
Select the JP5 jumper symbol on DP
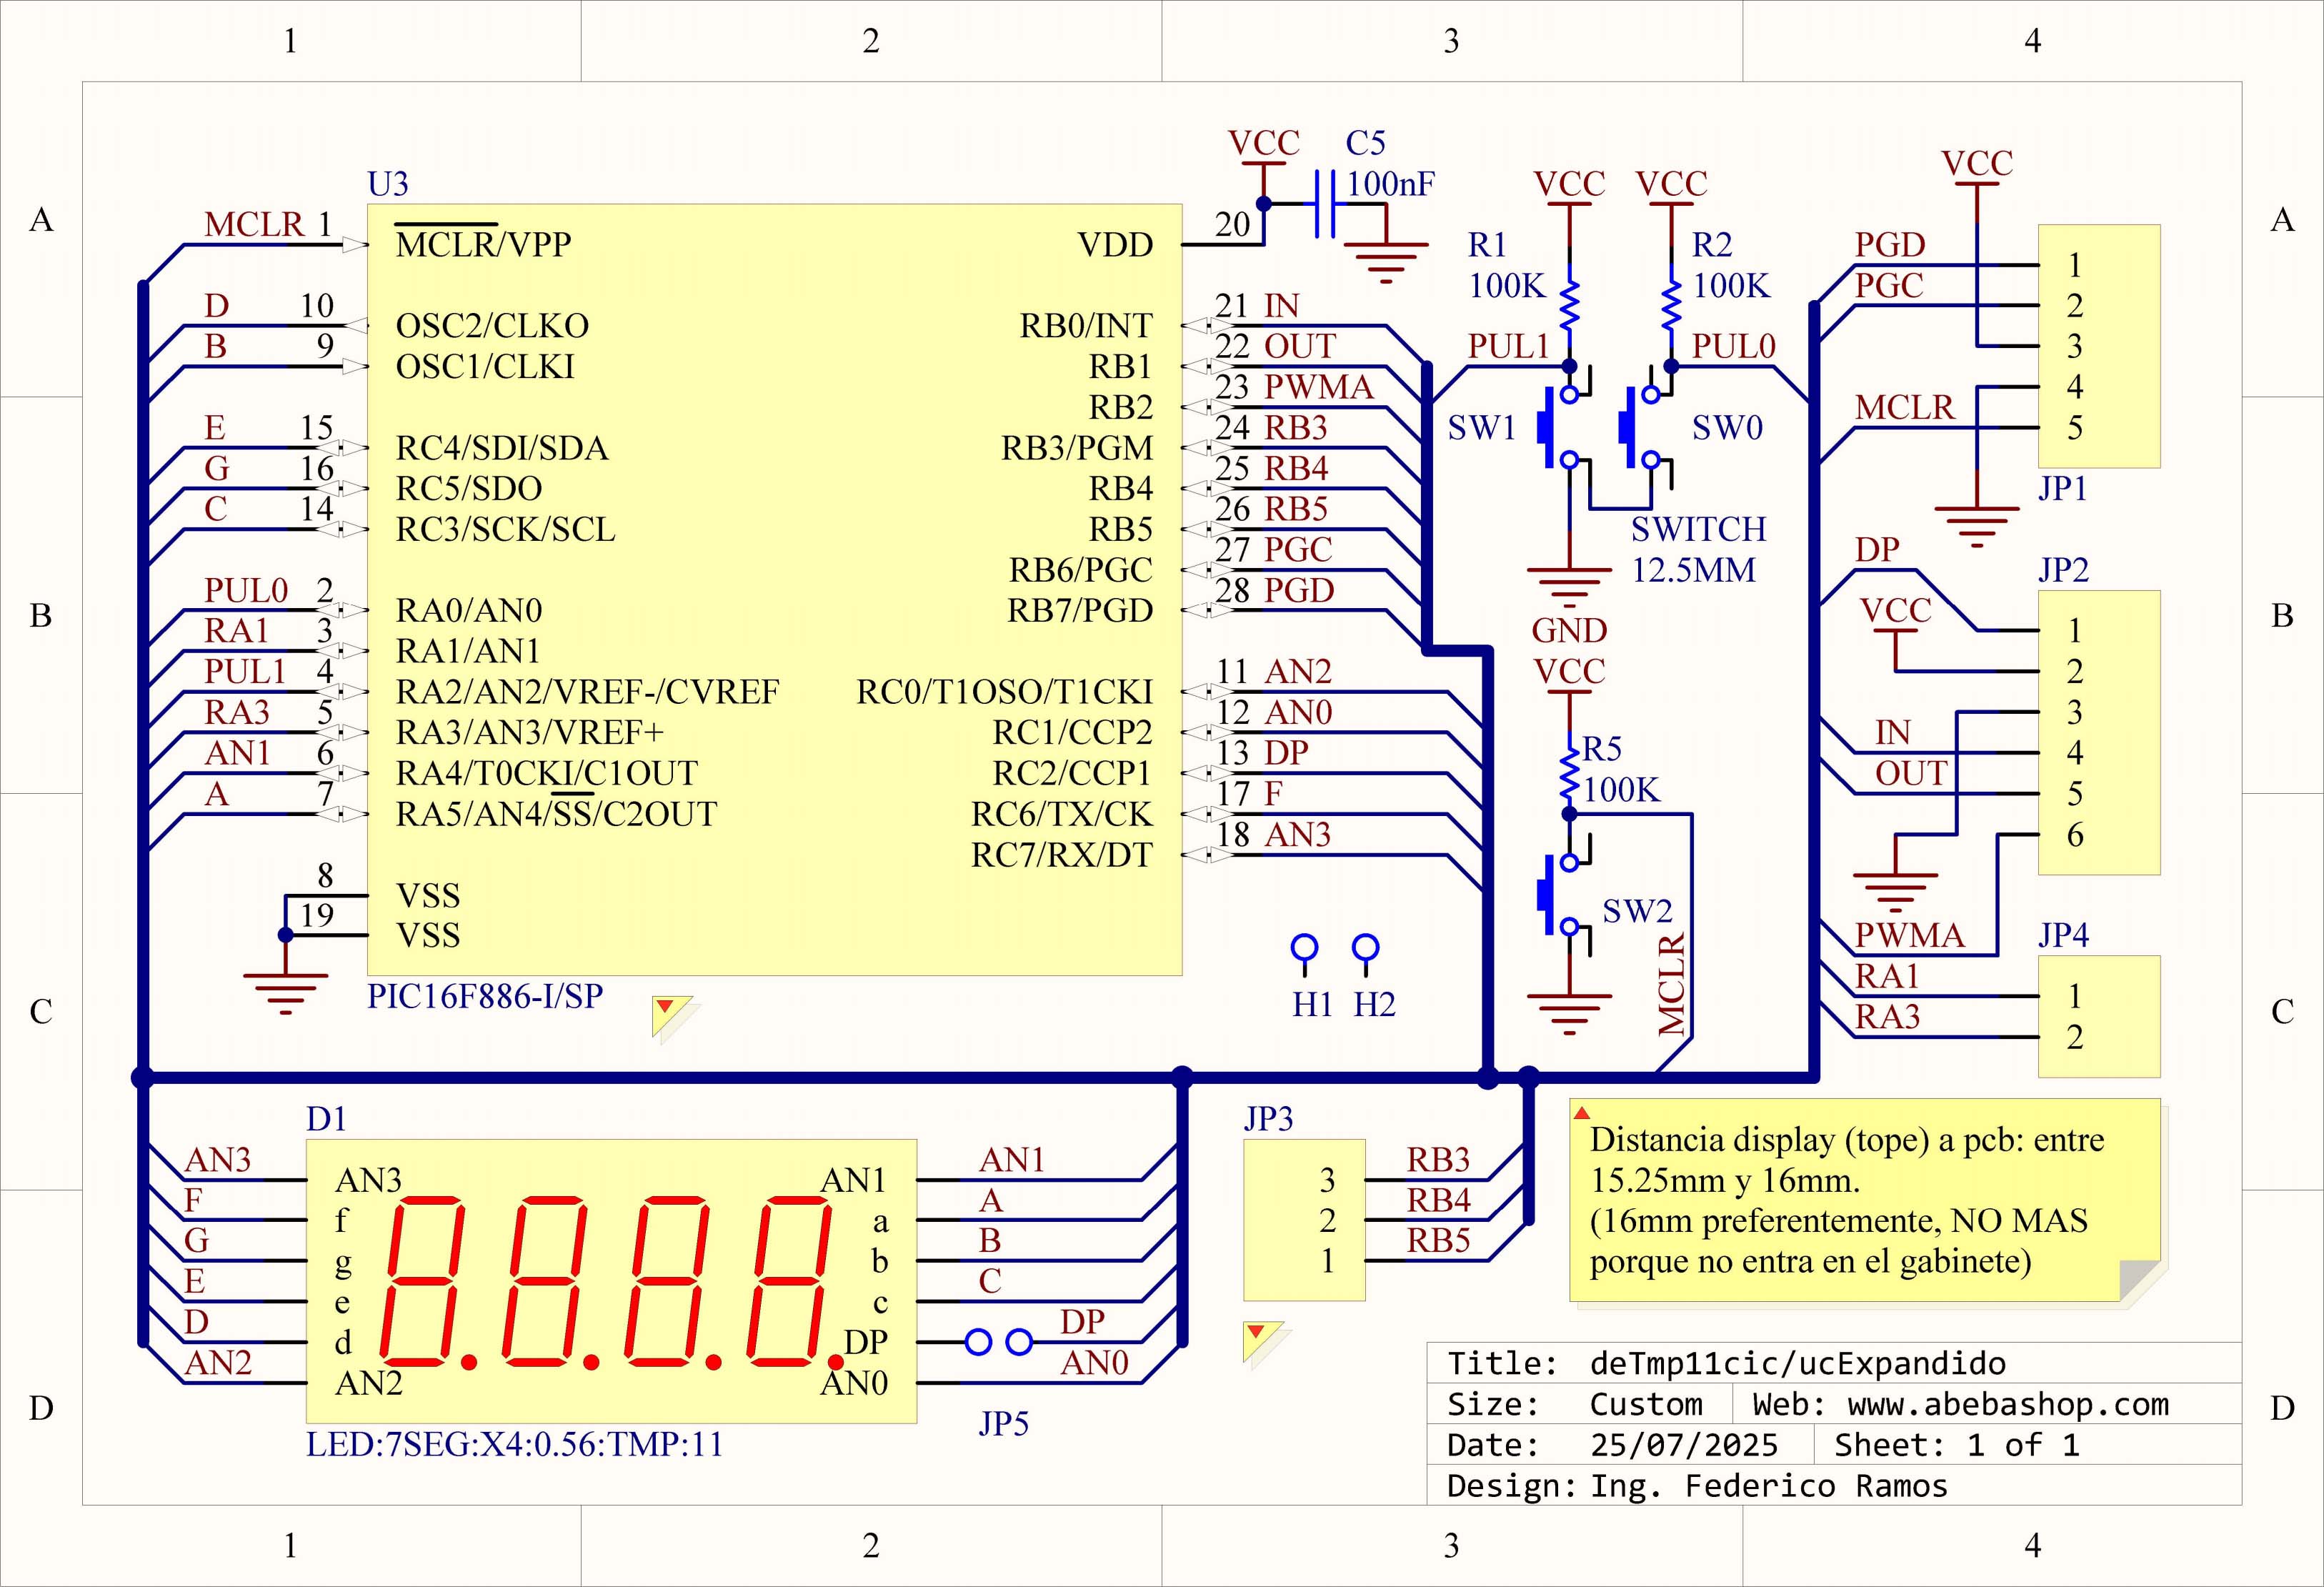(998, 1342)
